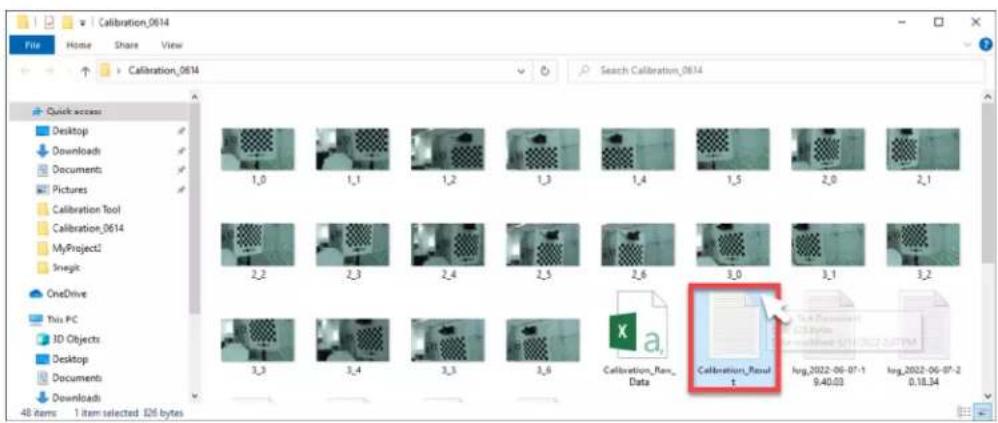
Task: Expand the ribbon using the chevron
Action: point(969,45)
